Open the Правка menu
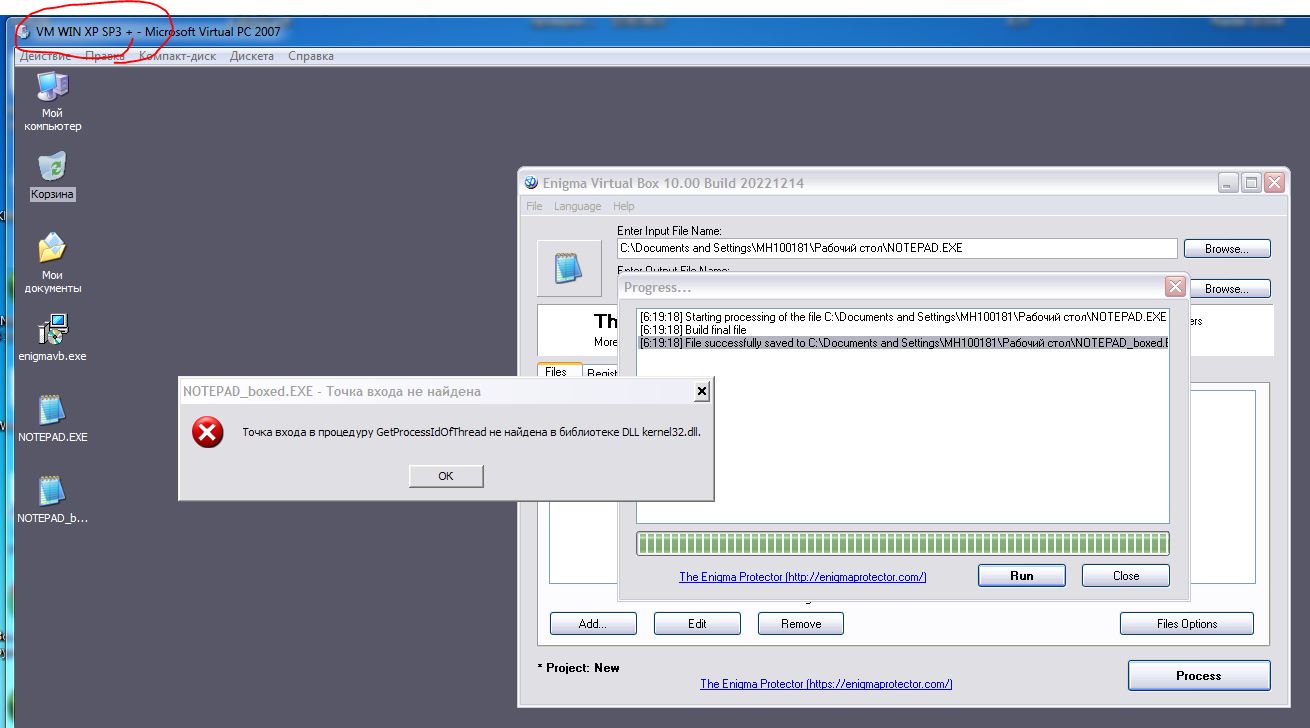The width and height of the screenshot is (1310, 728). [105, 56]
